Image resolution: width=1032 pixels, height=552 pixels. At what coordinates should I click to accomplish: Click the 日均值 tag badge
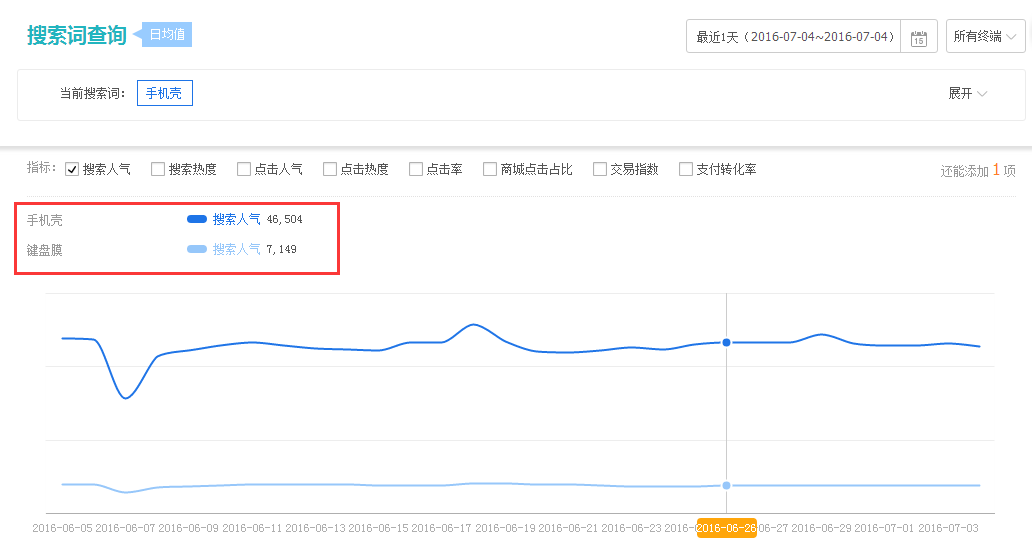pyautogui.click(x=166, y=35)
